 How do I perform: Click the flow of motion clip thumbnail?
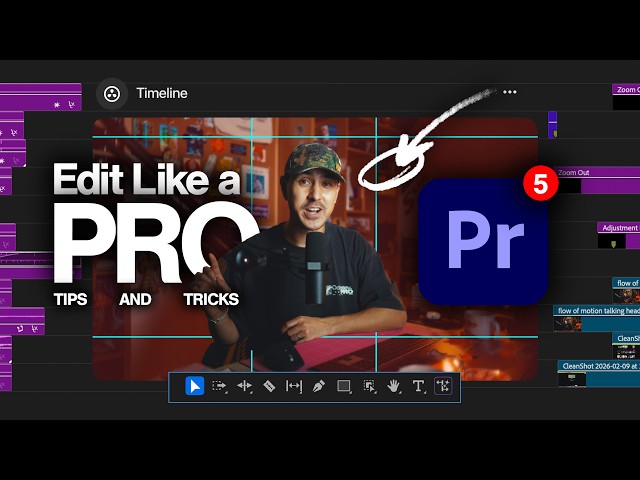(x=567, y=324)
